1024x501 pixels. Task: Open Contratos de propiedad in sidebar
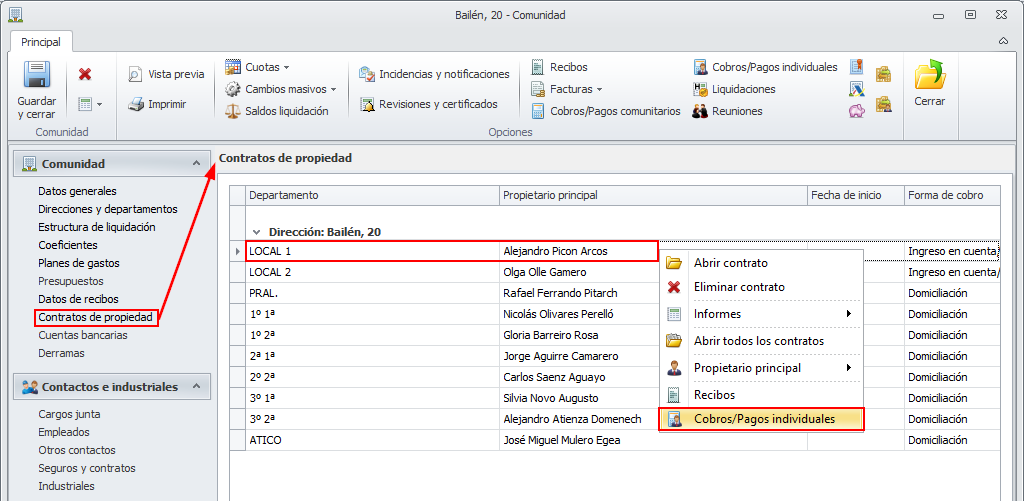pyautogui.click(x=96, y=317)
